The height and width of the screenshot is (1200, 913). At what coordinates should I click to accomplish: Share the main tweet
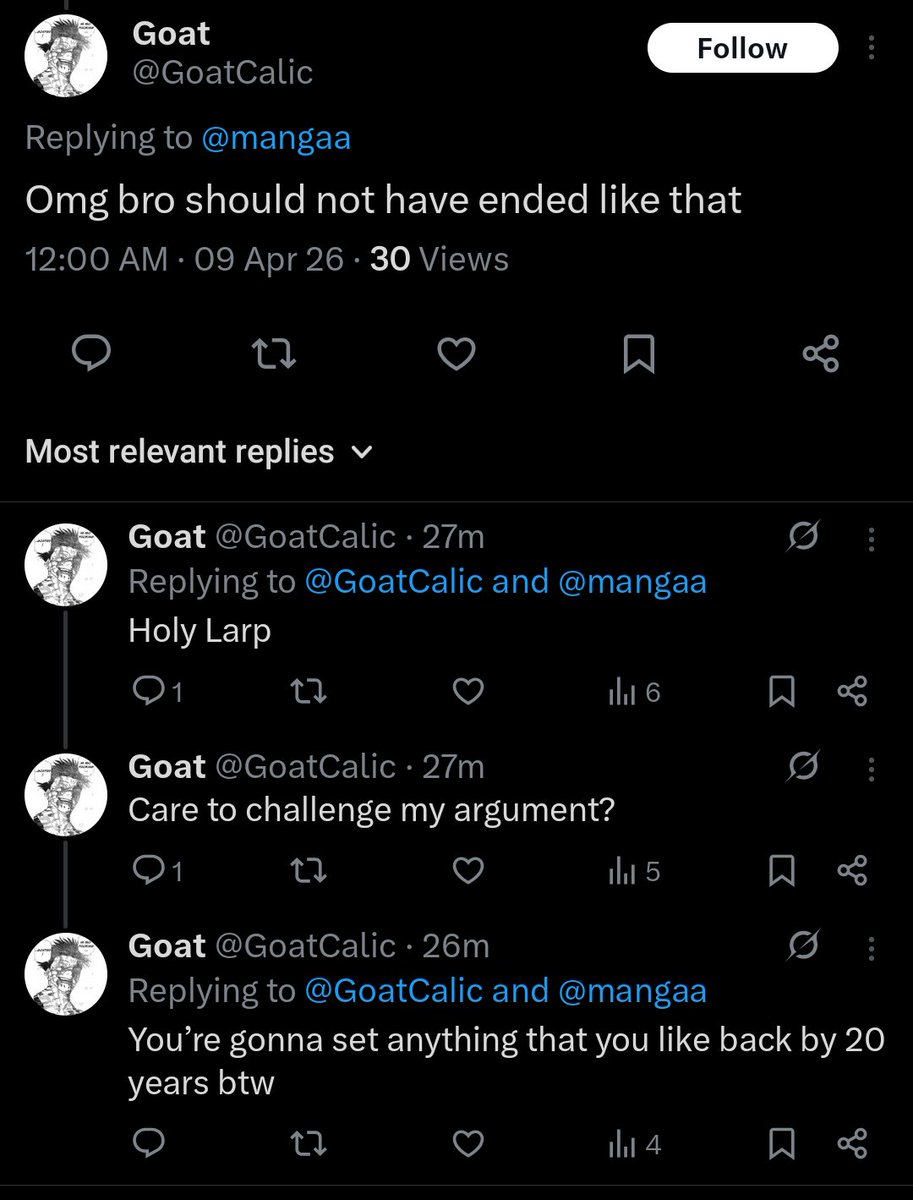tap(821, 354)
